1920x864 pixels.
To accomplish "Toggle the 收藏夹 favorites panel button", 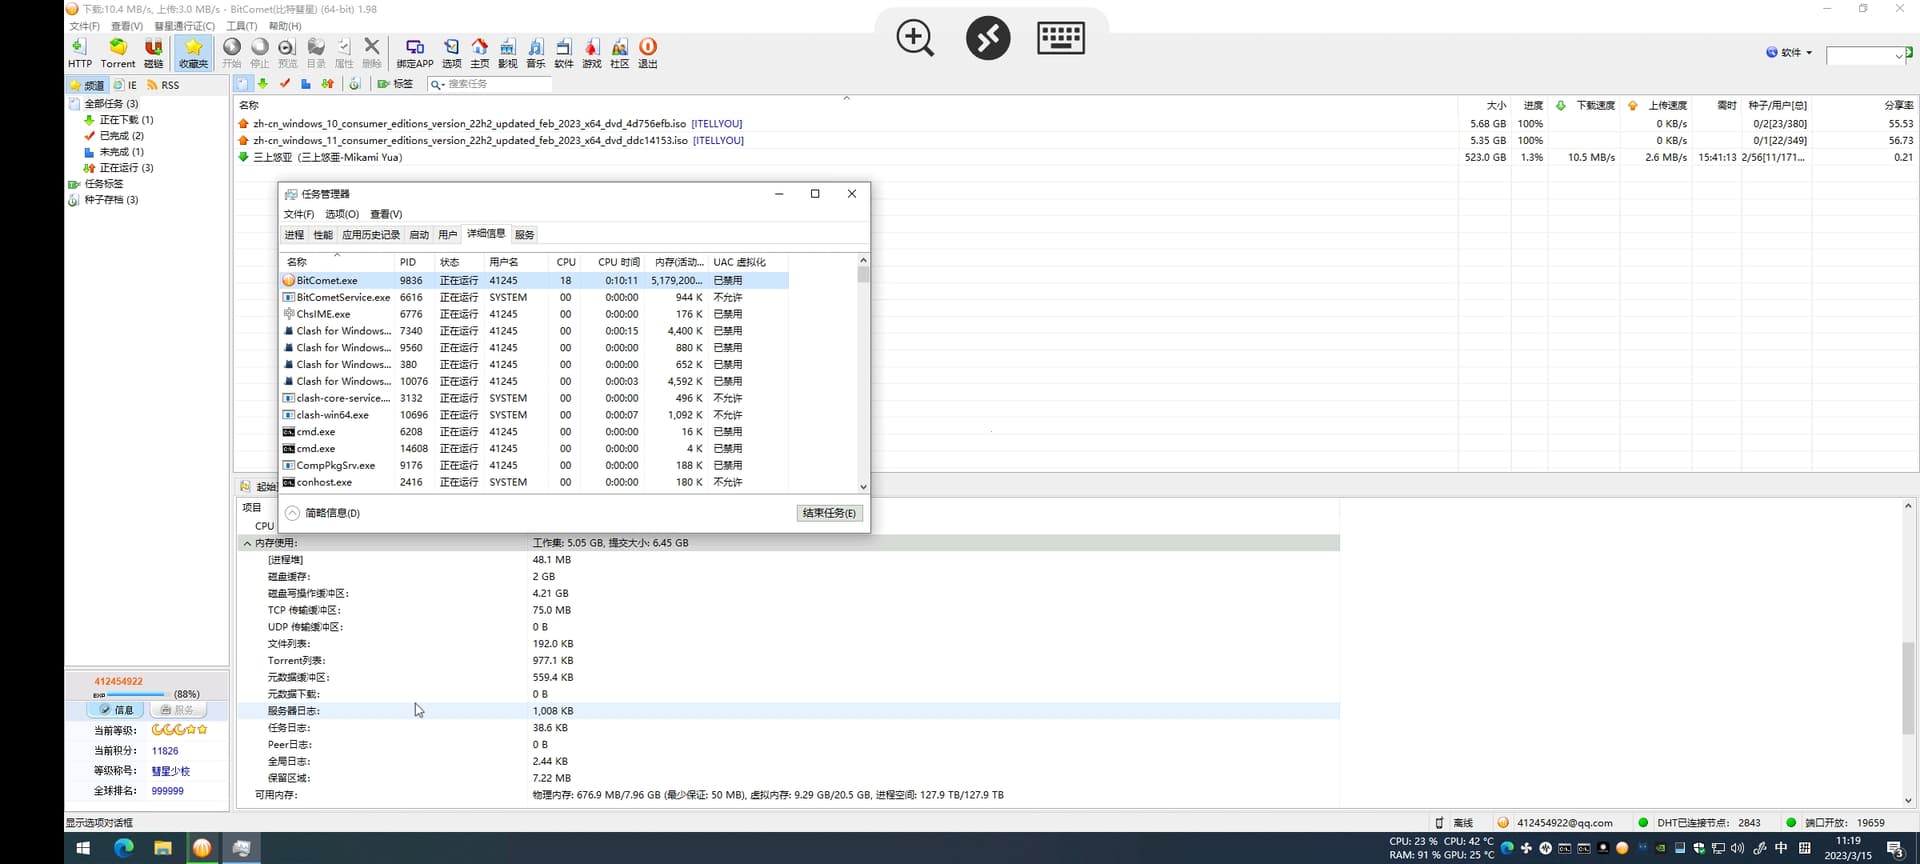I will [193, 53].
